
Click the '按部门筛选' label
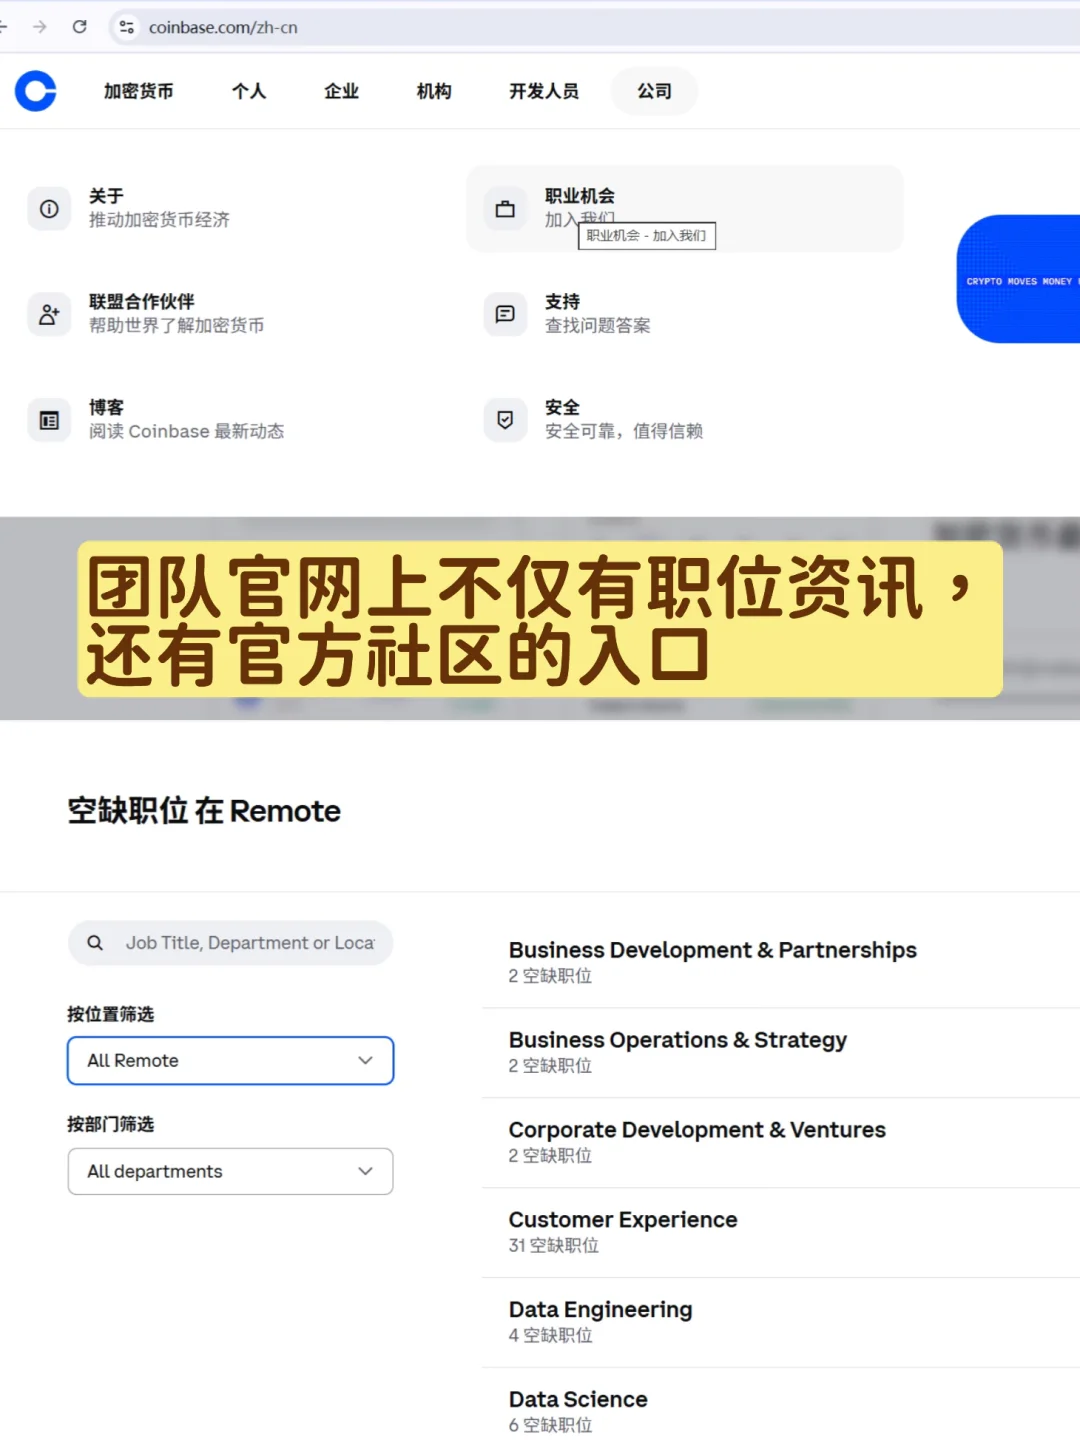click(x=110, y=1124)
